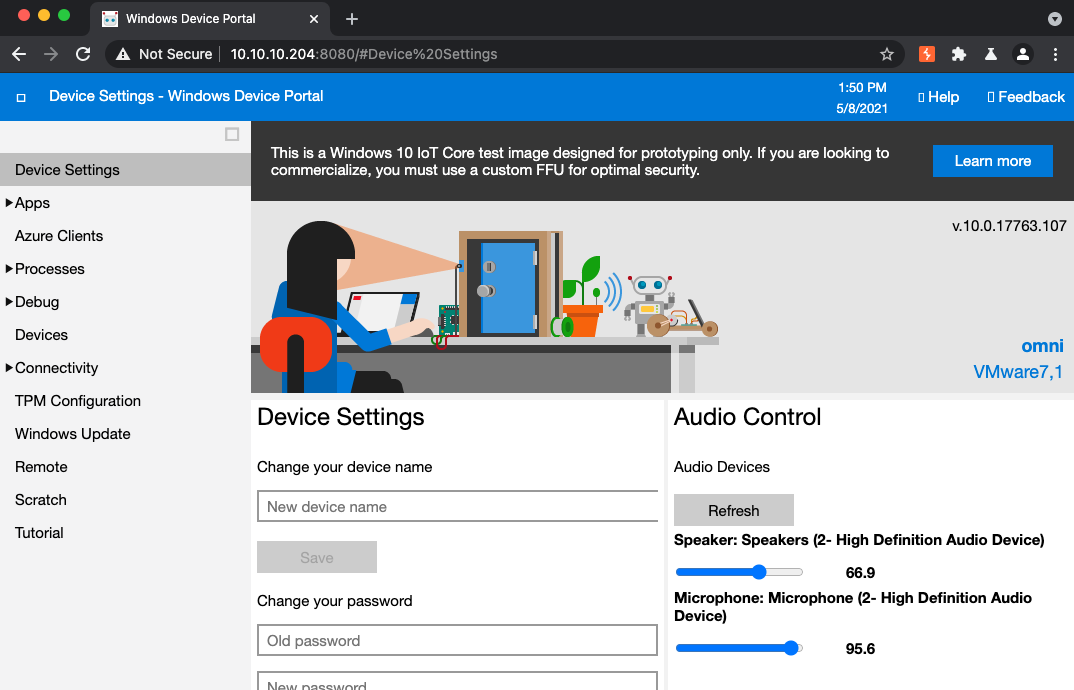Open Windows Update in the sidebar
The width and height of the screenshot is (1074, 690).
pos(73,434)
